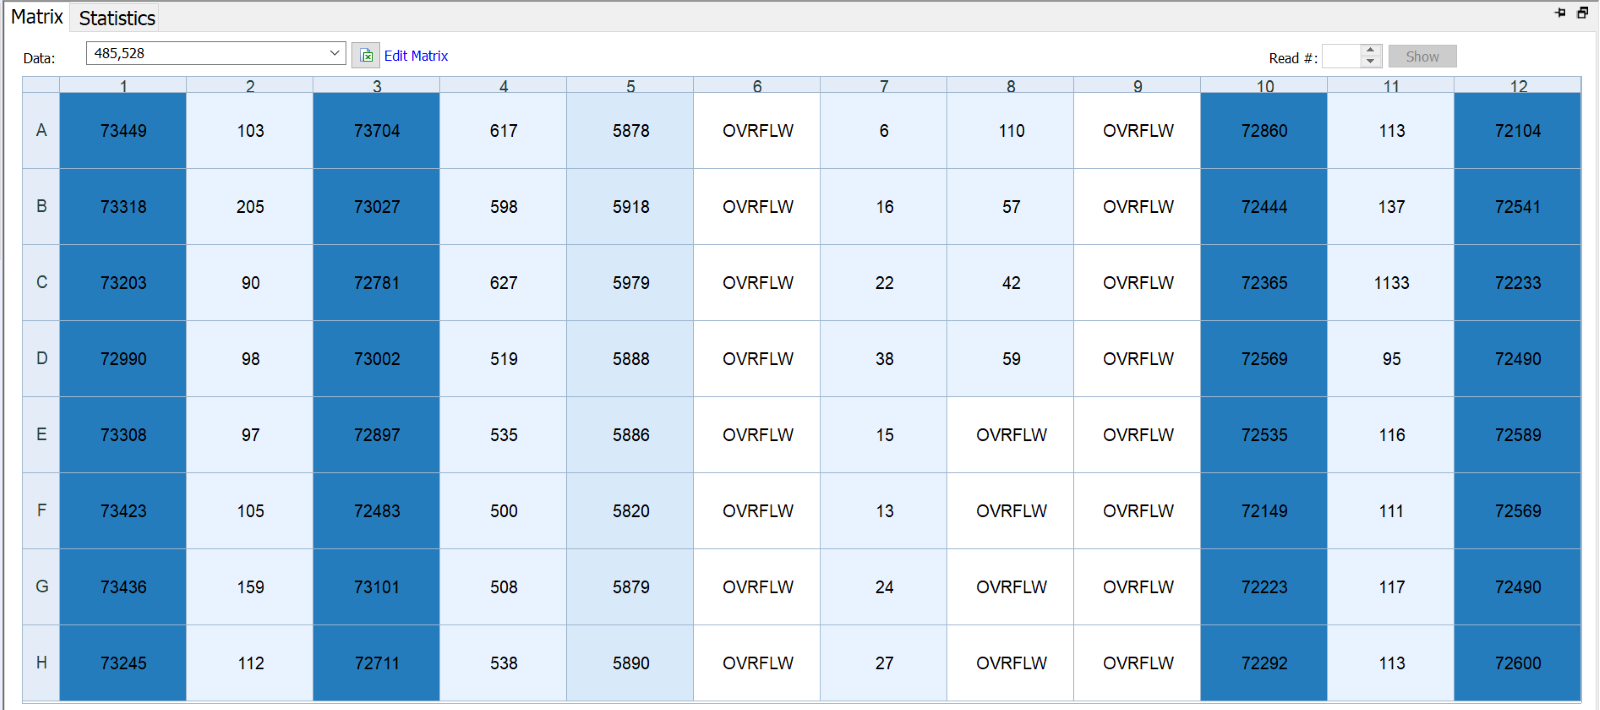Select the Matrix tab

(37, 17)
